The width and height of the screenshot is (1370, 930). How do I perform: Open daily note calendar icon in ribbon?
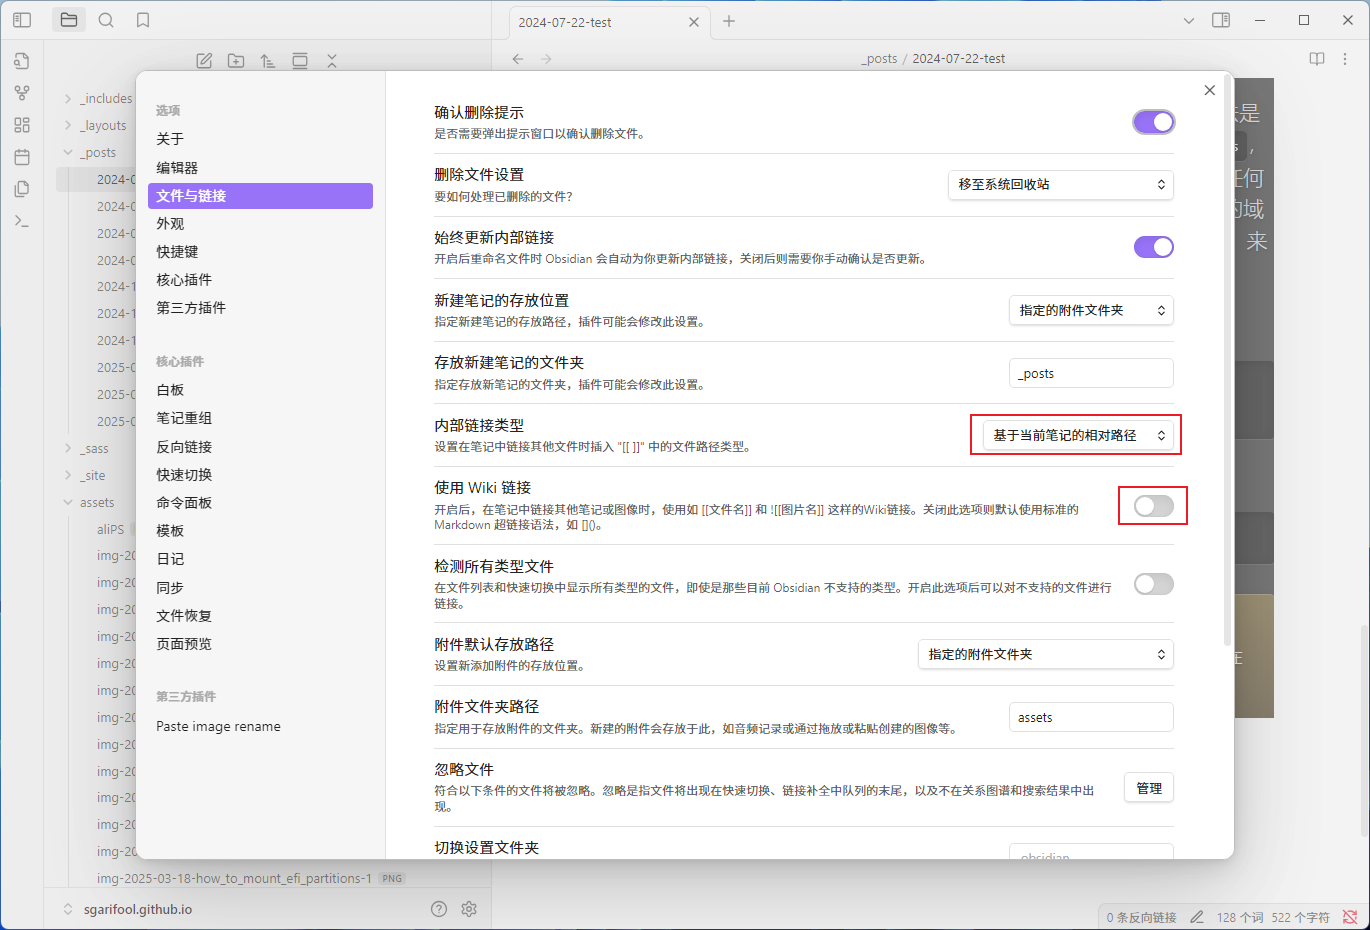[22, 157]
